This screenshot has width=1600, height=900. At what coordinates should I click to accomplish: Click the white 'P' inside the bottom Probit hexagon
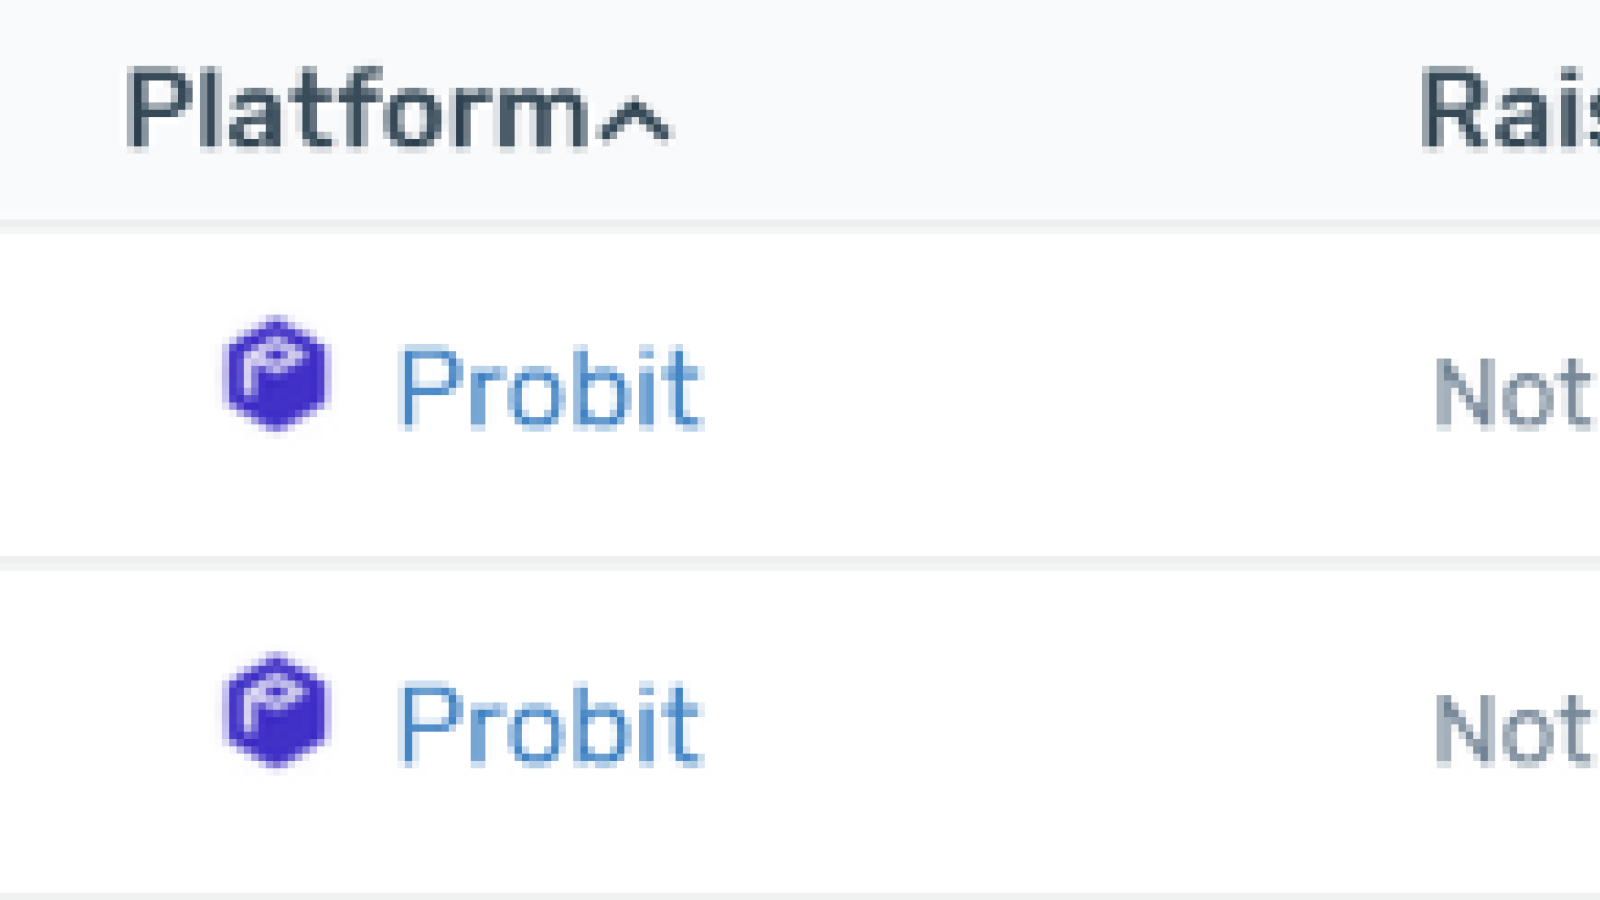point(271,704)
